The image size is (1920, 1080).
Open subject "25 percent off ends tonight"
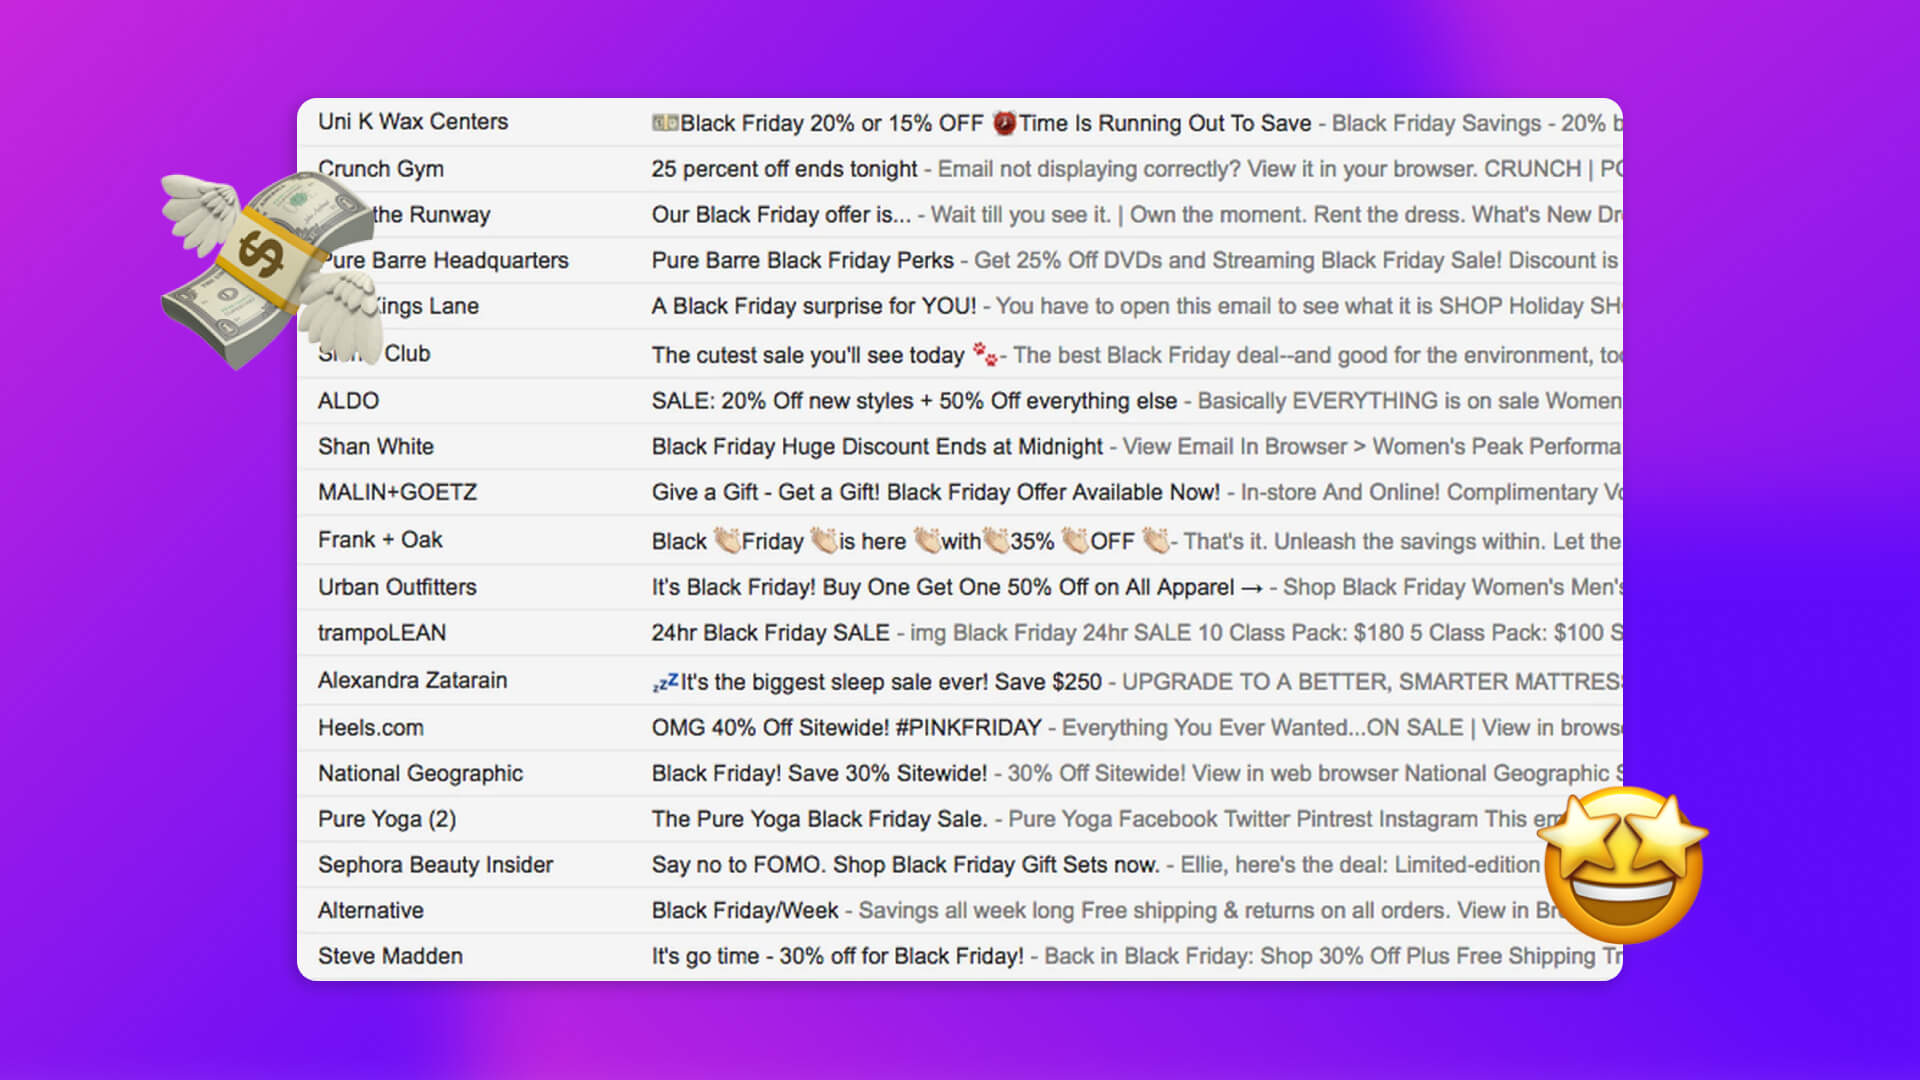pyautogui.click(x=784, y=169)
